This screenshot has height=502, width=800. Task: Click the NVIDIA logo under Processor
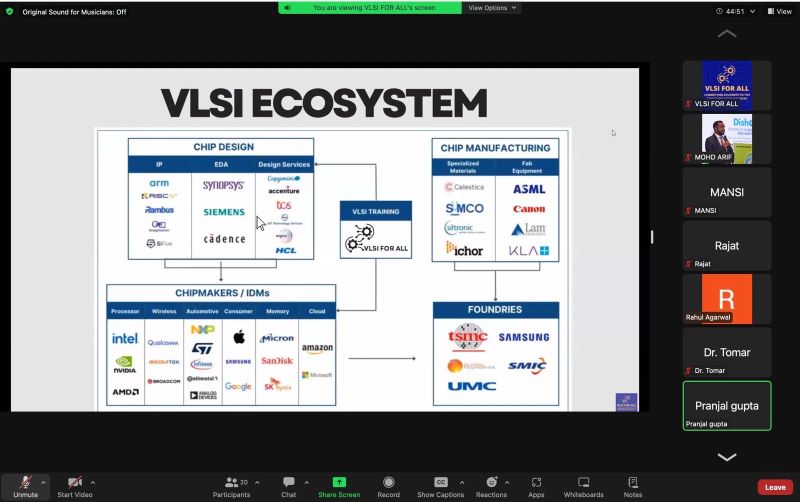(x=124, y=365)
